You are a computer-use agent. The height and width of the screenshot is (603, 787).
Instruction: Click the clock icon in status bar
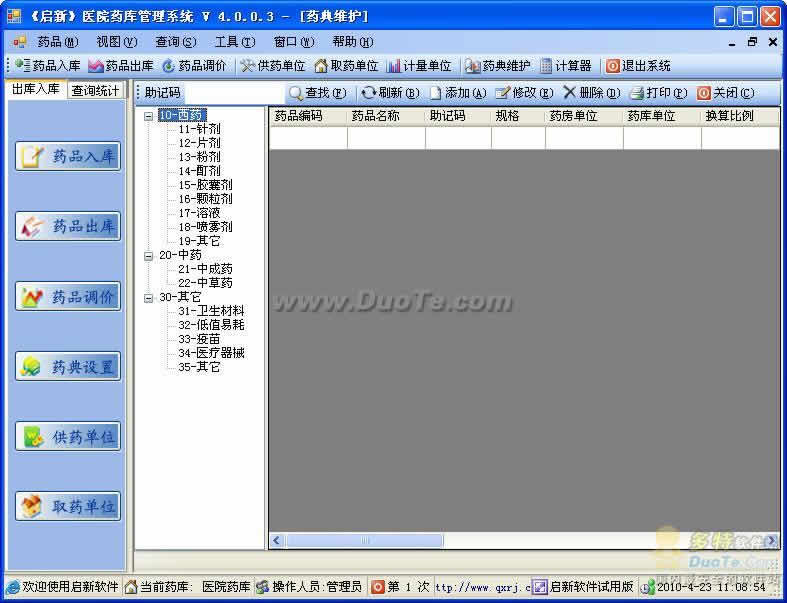pyautogui.click(x=648, y=586)
